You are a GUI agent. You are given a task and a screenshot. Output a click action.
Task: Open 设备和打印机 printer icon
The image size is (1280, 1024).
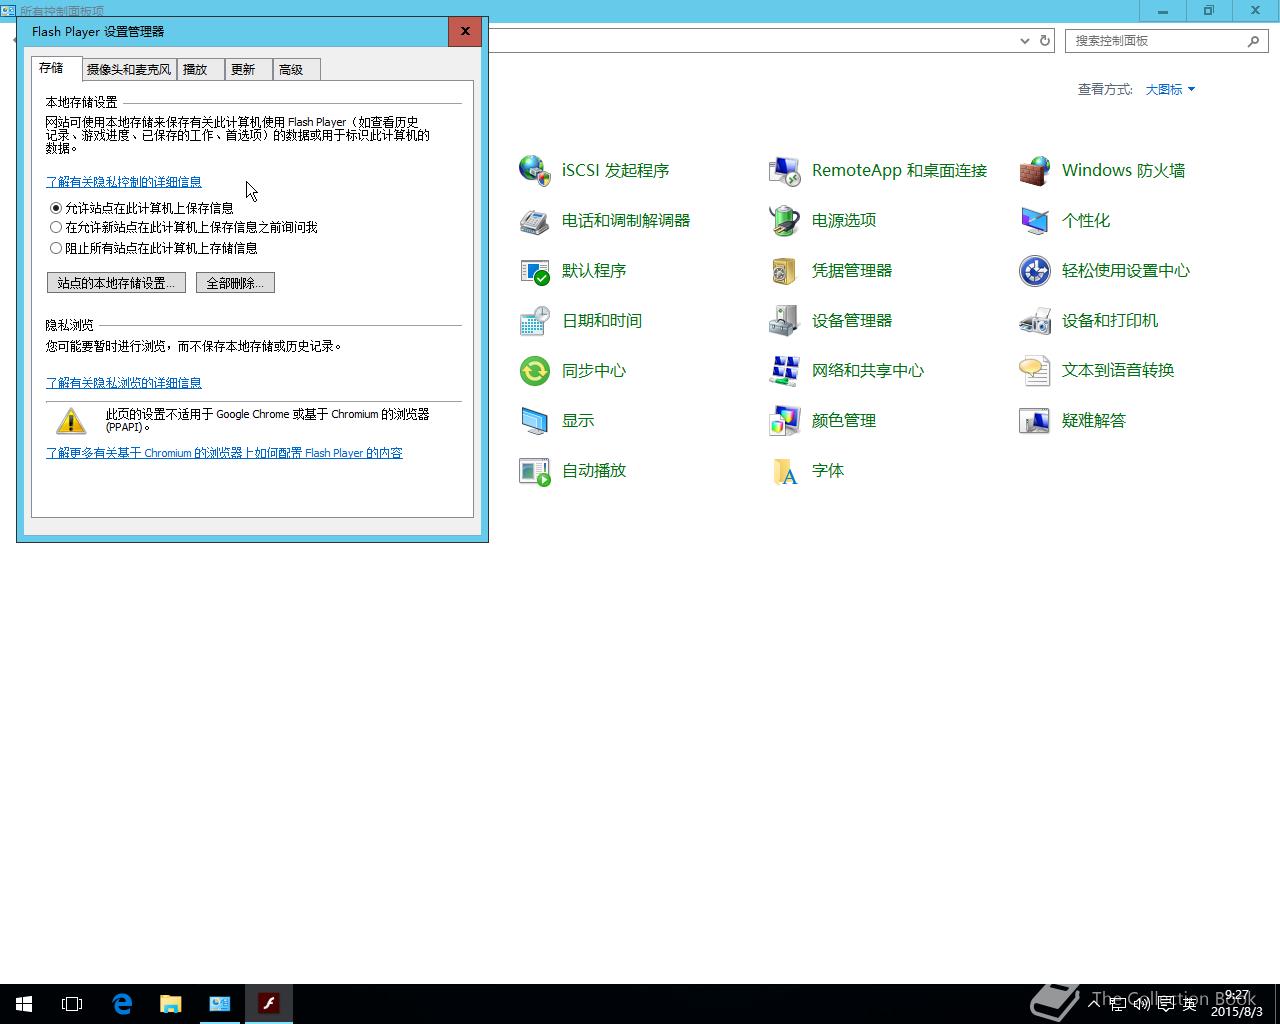[x=1035, y=320]
